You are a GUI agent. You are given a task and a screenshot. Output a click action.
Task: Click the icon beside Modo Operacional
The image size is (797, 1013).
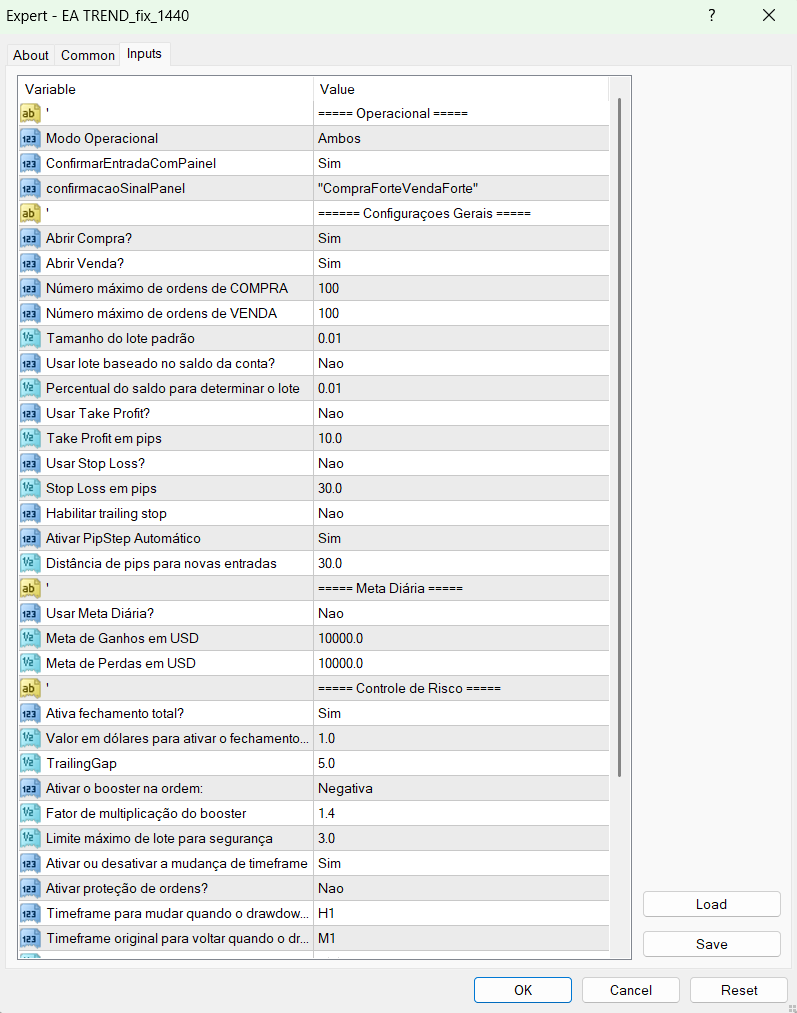30,138
